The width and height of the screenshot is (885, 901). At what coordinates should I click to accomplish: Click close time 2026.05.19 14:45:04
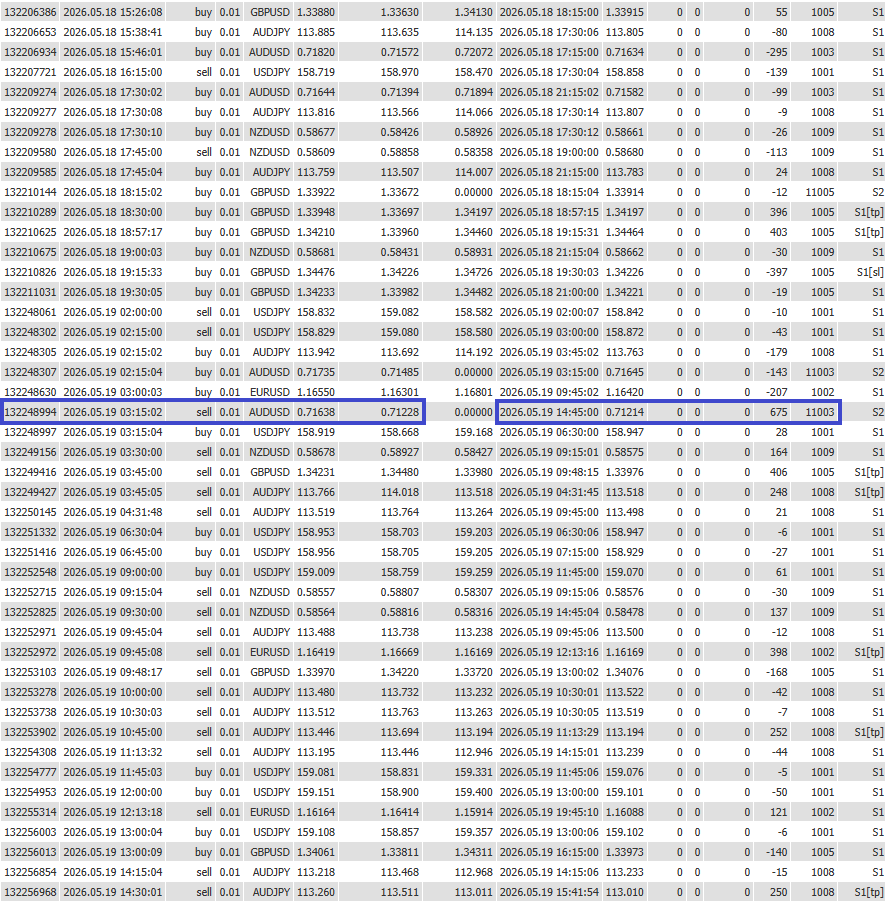click(x=549, y=612)
